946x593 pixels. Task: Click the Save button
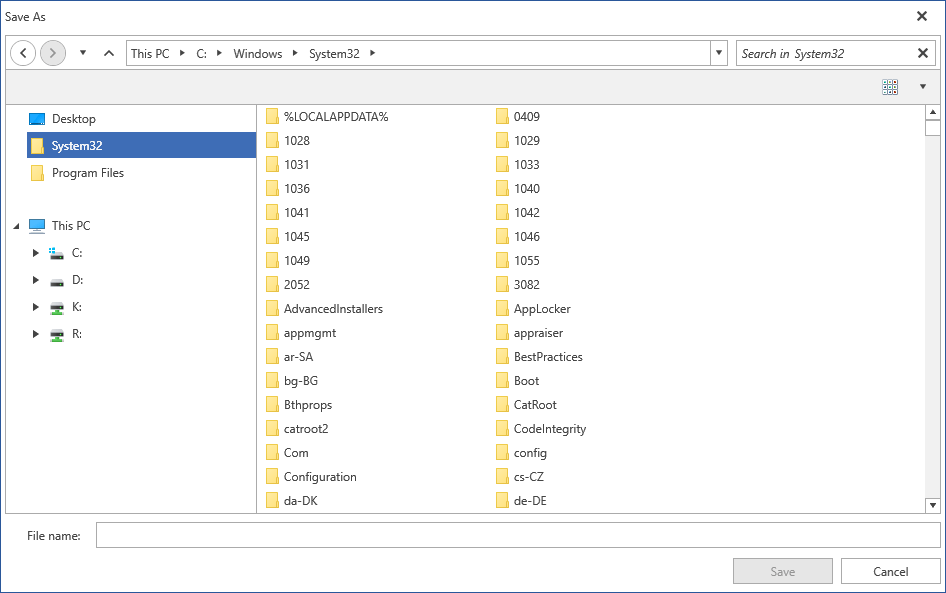782,571
